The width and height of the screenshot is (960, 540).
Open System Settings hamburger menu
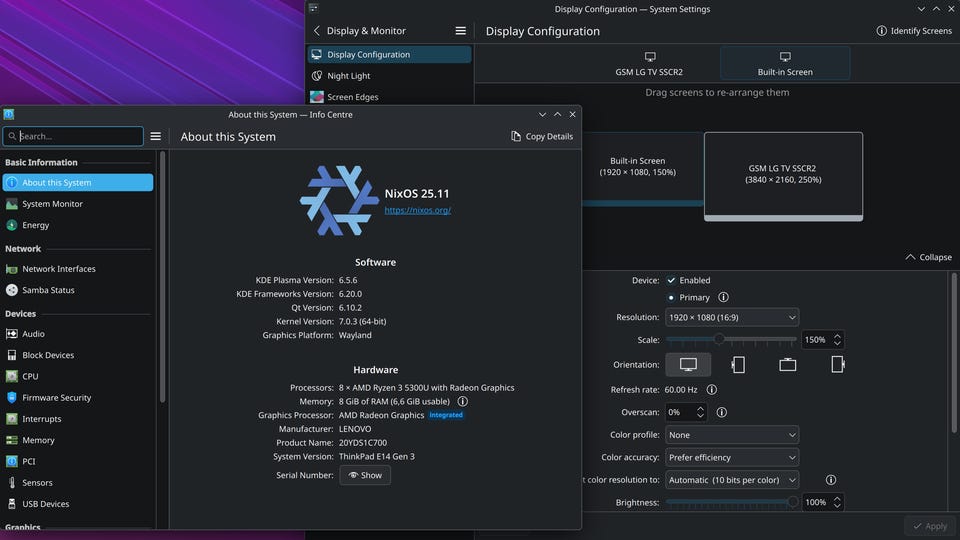click(x=460, y=31)
